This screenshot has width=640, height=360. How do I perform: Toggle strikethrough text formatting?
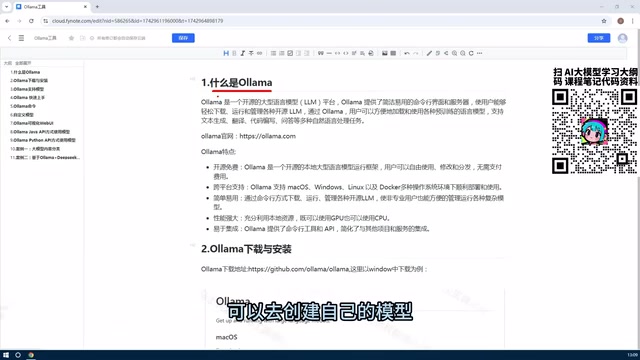pos(251,53)
